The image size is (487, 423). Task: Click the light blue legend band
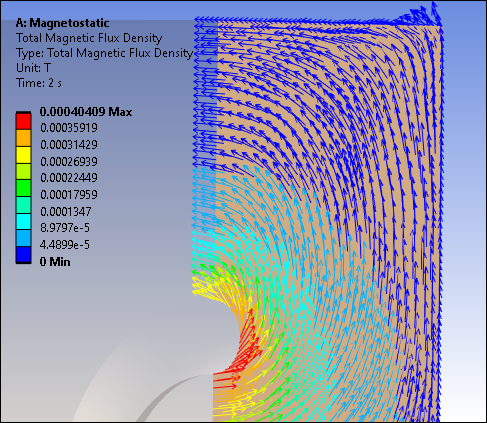pyautogui.click(x=23, y=238)
